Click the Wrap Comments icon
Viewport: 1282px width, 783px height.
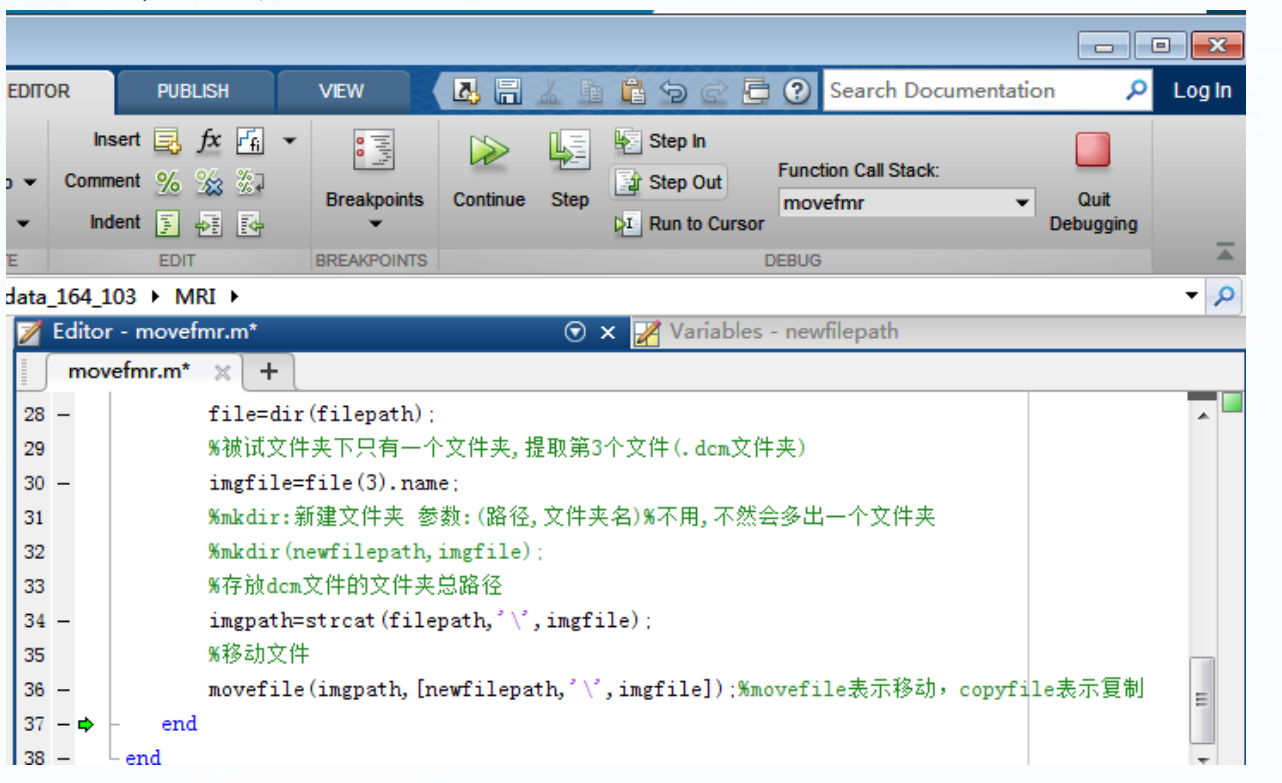(250, 182)
